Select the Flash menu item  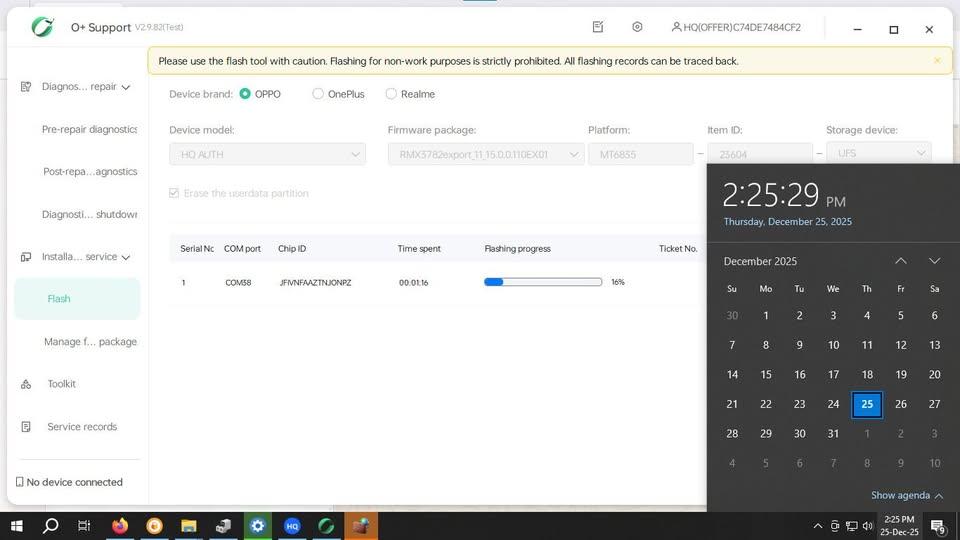pyautogui.click(x=77, y=299)
